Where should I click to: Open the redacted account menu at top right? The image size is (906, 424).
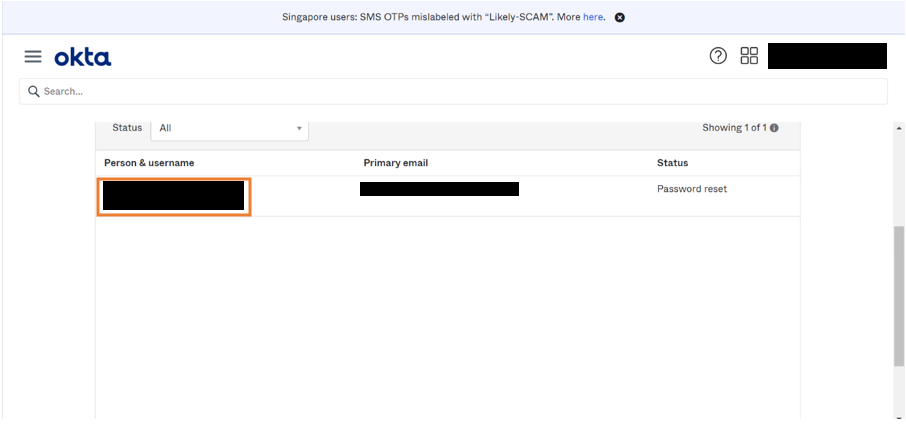[827, 56]
